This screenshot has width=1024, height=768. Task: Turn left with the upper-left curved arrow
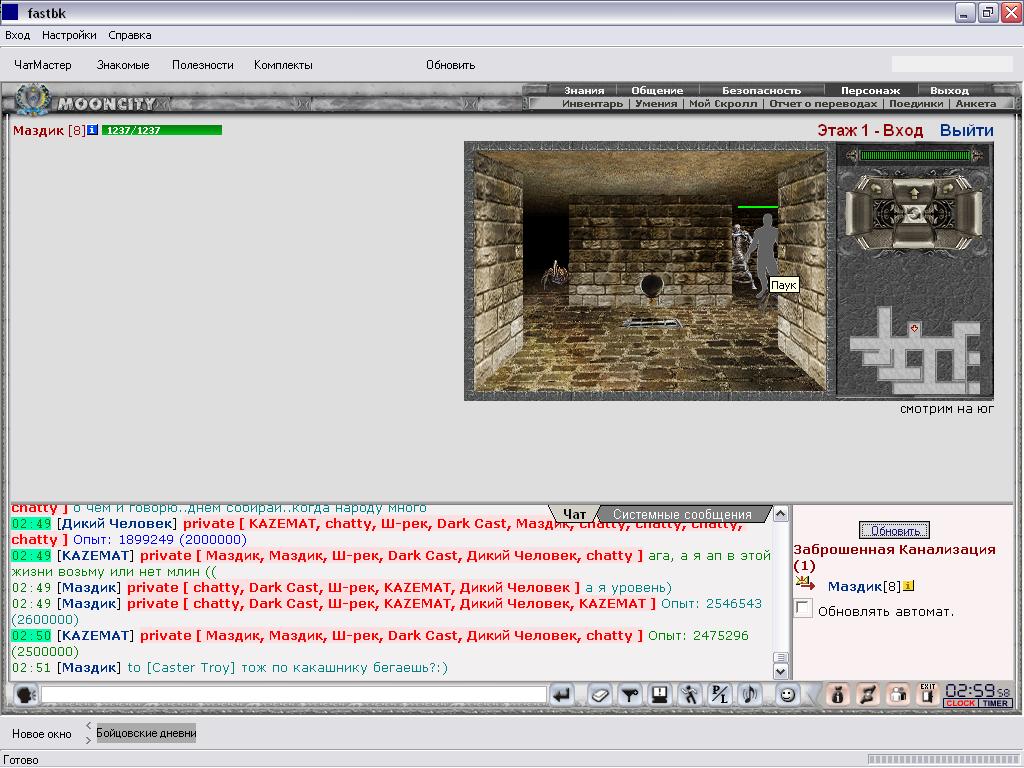[876, 187]
